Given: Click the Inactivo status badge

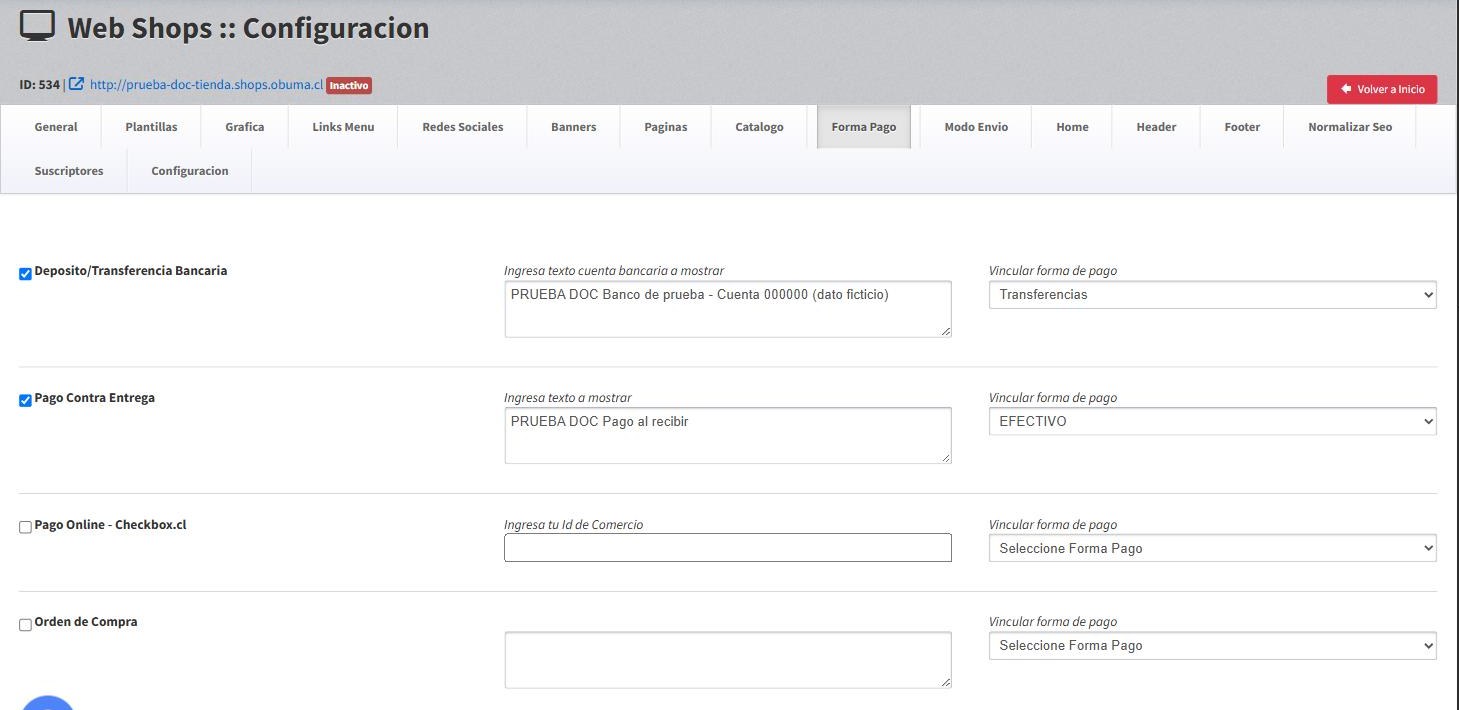Looking at the screenshot, I should point(349,85).
